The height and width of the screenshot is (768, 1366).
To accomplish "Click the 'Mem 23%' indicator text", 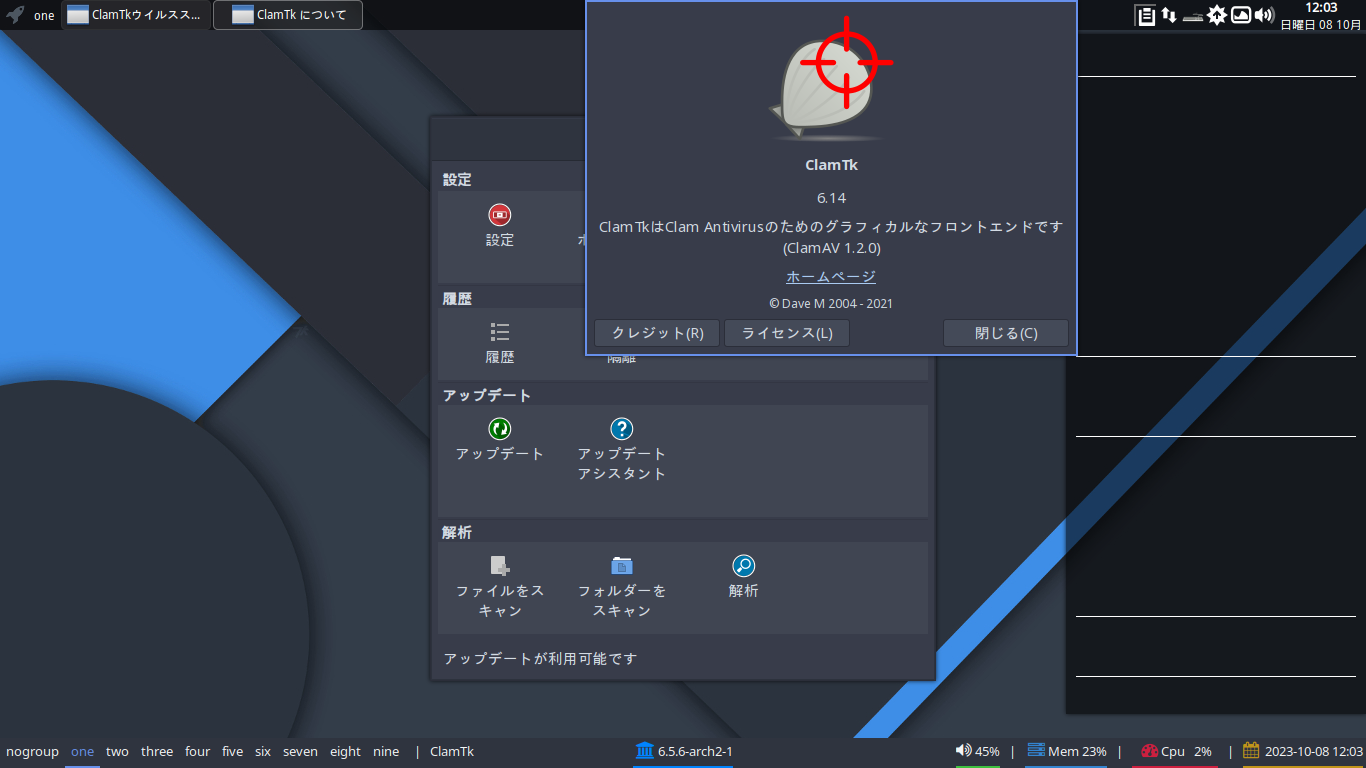I will coord(1077,752).
